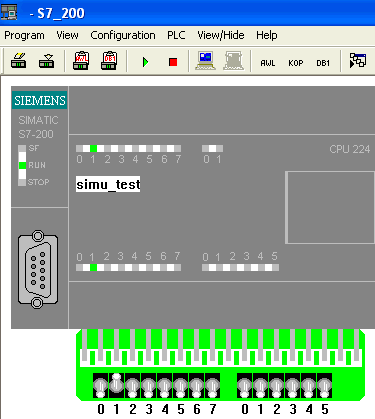The height and width of the screenshot is (419, 375).
Task: Click the Load Program icon with down arrow
Action: (x=47, y=61)
